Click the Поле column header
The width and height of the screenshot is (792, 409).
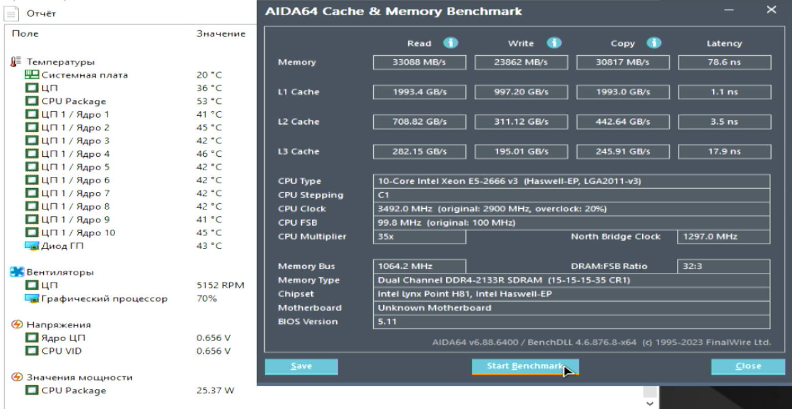click(x=25, y=34)
